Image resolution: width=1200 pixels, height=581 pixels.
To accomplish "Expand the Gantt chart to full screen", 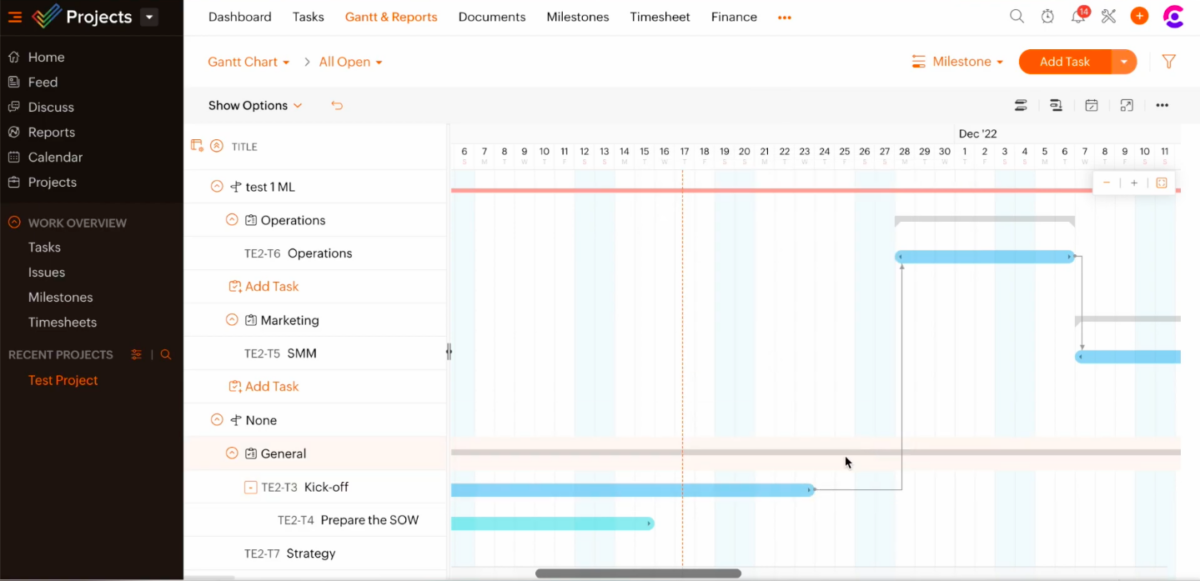I will (x=1127, y=105).
